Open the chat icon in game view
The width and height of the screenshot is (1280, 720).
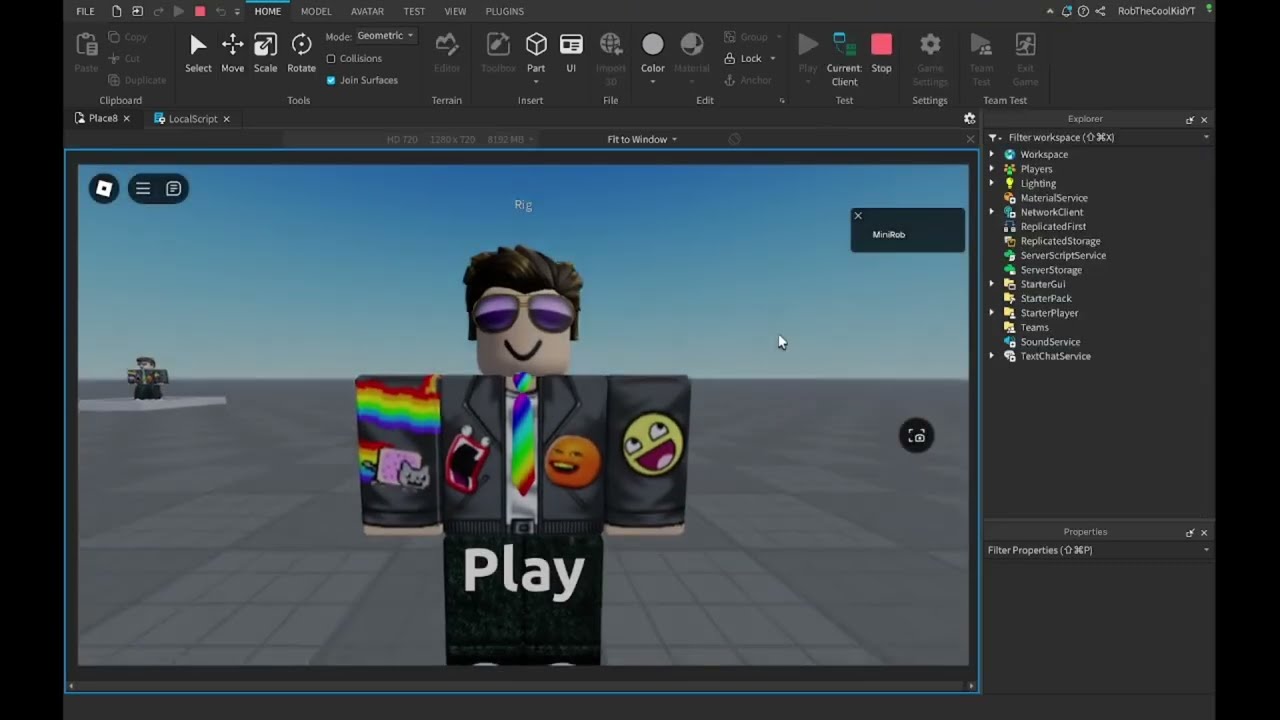173,188
